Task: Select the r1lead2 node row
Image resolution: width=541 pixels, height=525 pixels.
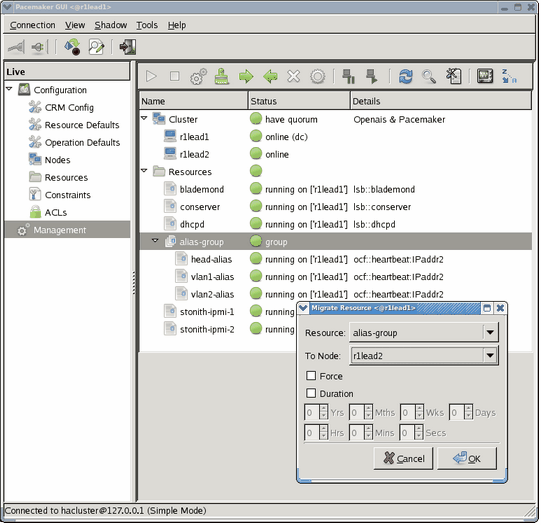Action: [x=335, y=155]
